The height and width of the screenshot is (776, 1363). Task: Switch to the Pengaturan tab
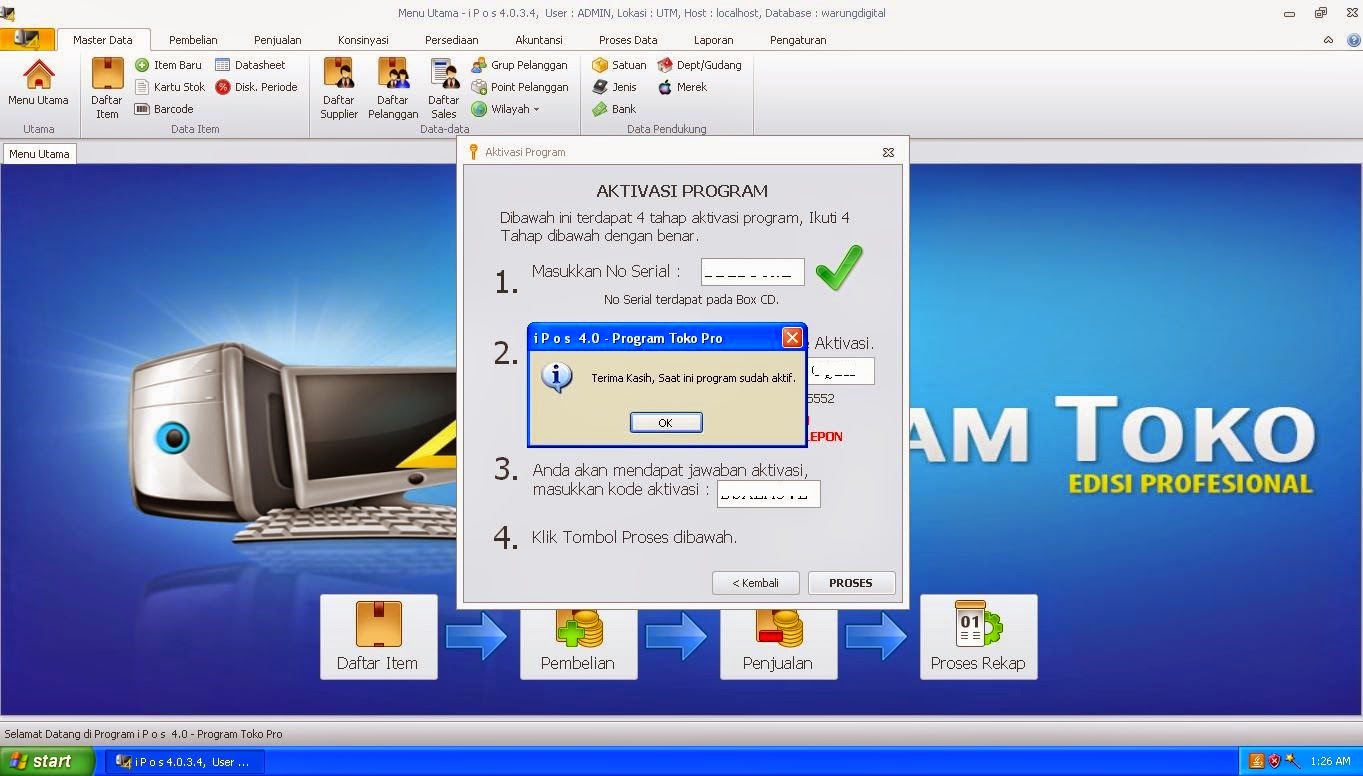pyautogui.click(x=798, y=40)
